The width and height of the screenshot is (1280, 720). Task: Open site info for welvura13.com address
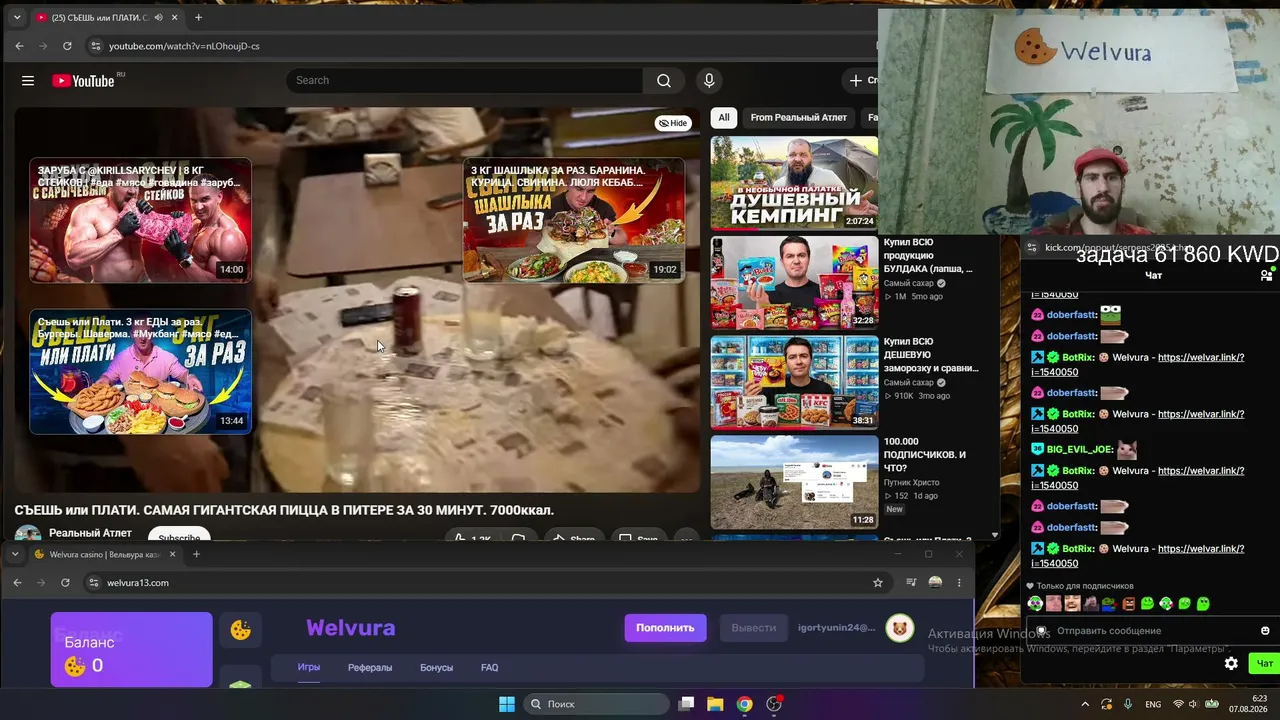click(x=93, y=583)
